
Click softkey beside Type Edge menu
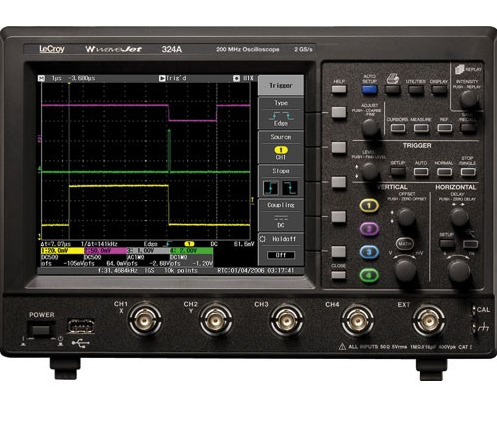coord(339,112)
